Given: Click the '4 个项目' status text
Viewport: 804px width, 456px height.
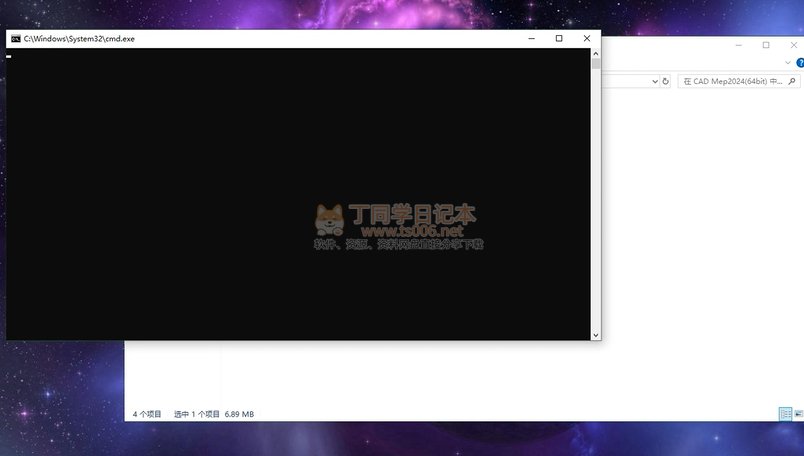Looking at the screenshot, I should pyautogui.click(x=147, y=414).
